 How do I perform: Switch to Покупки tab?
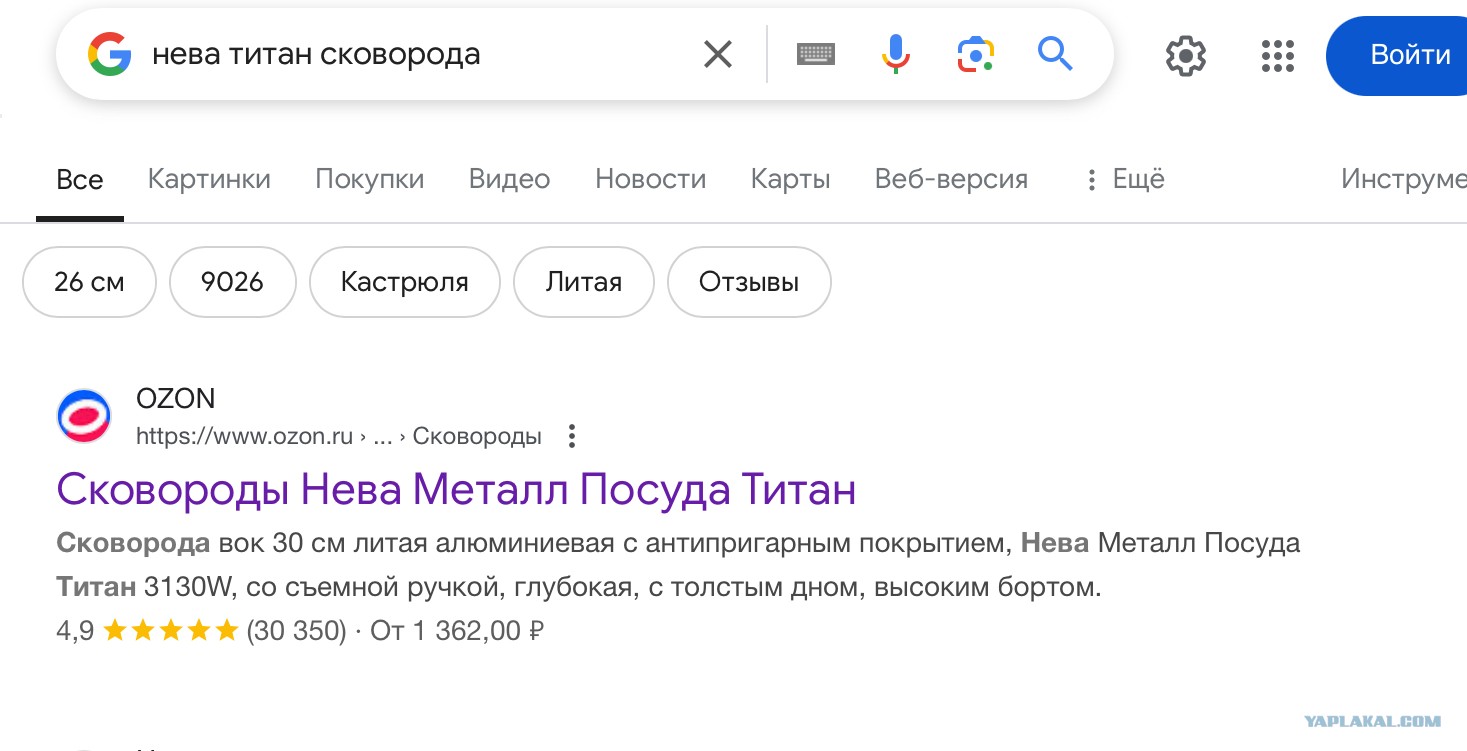(370, 180)
